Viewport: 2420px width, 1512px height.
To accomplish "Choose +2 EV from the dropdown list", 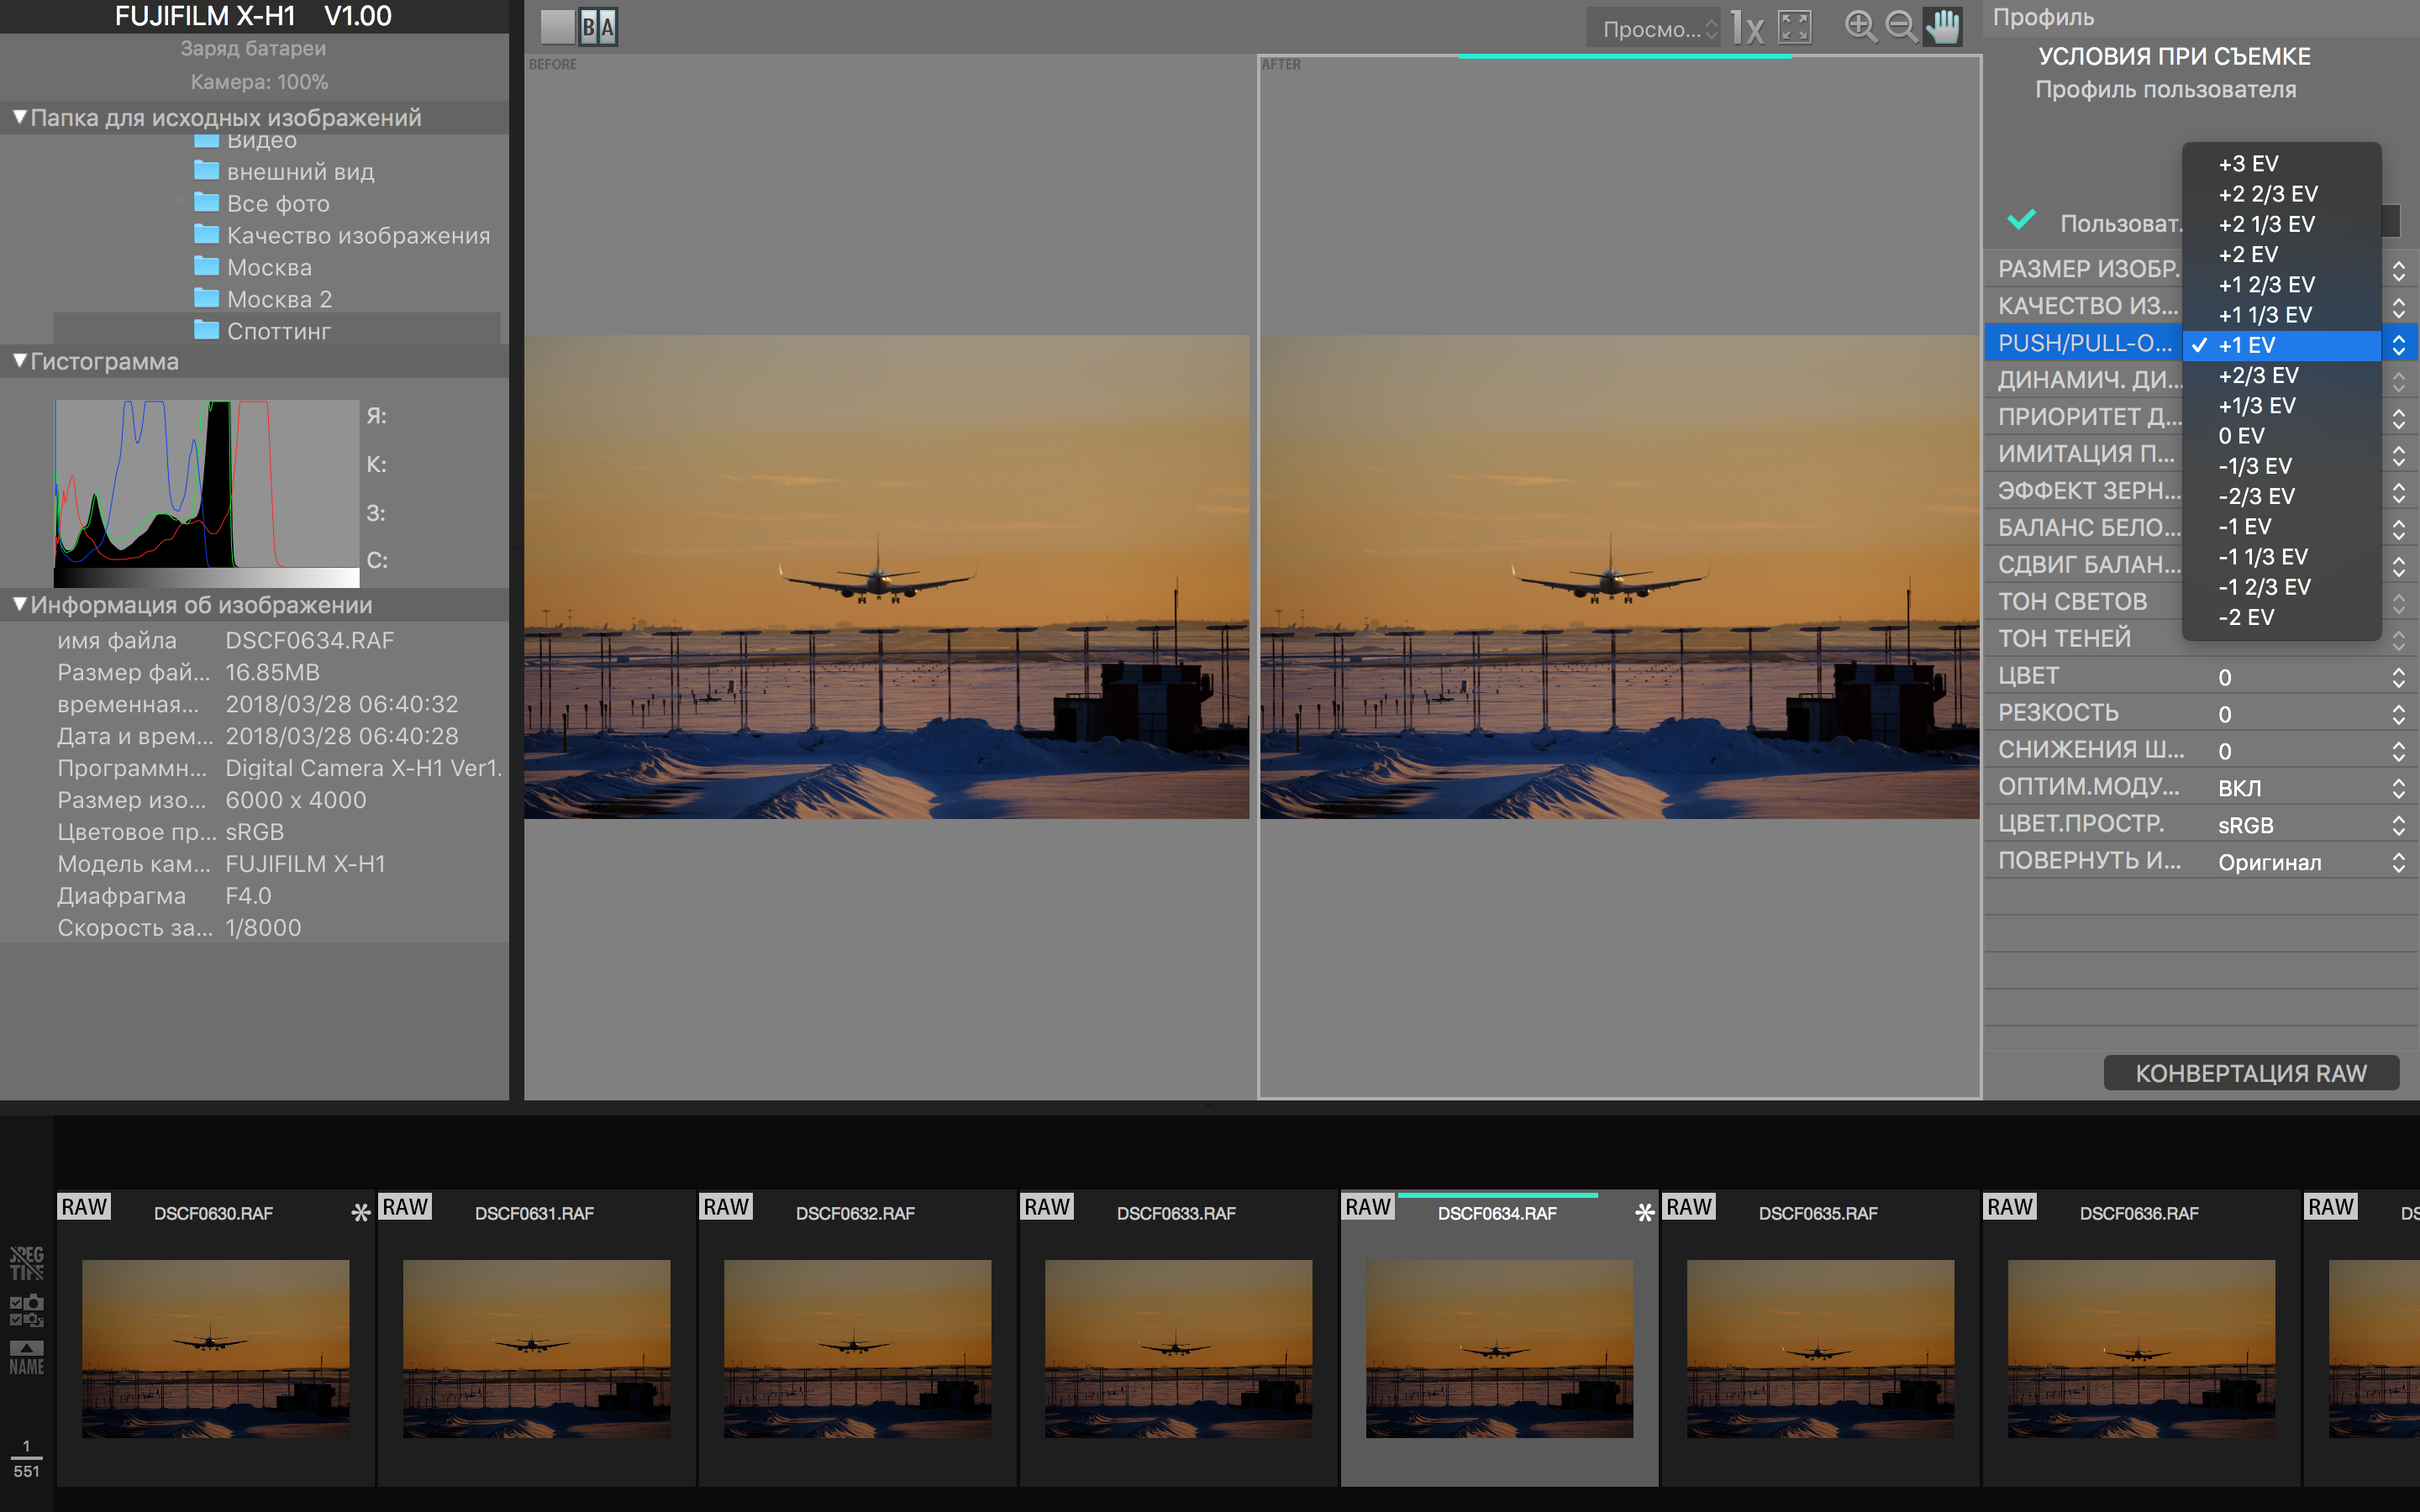I will point(2248,254).
